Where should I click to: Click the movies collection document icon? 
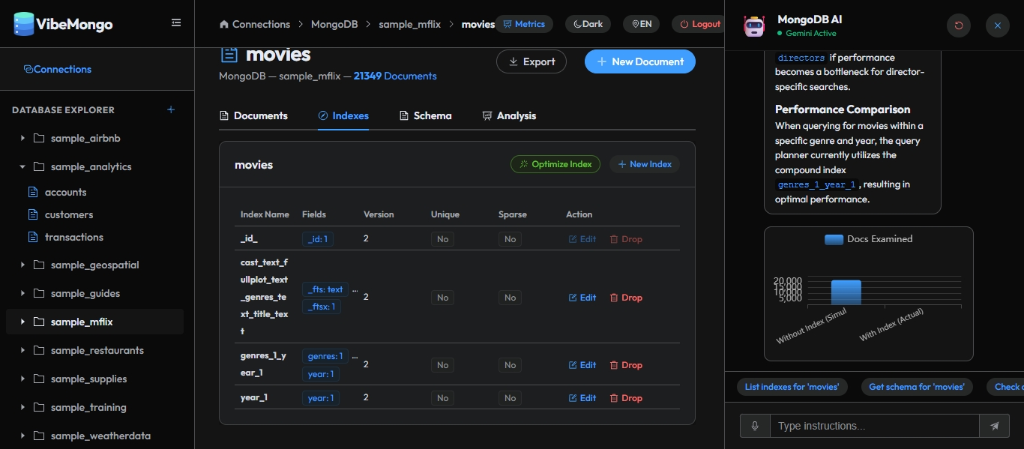pyautogui.click(x=229, y=55)
